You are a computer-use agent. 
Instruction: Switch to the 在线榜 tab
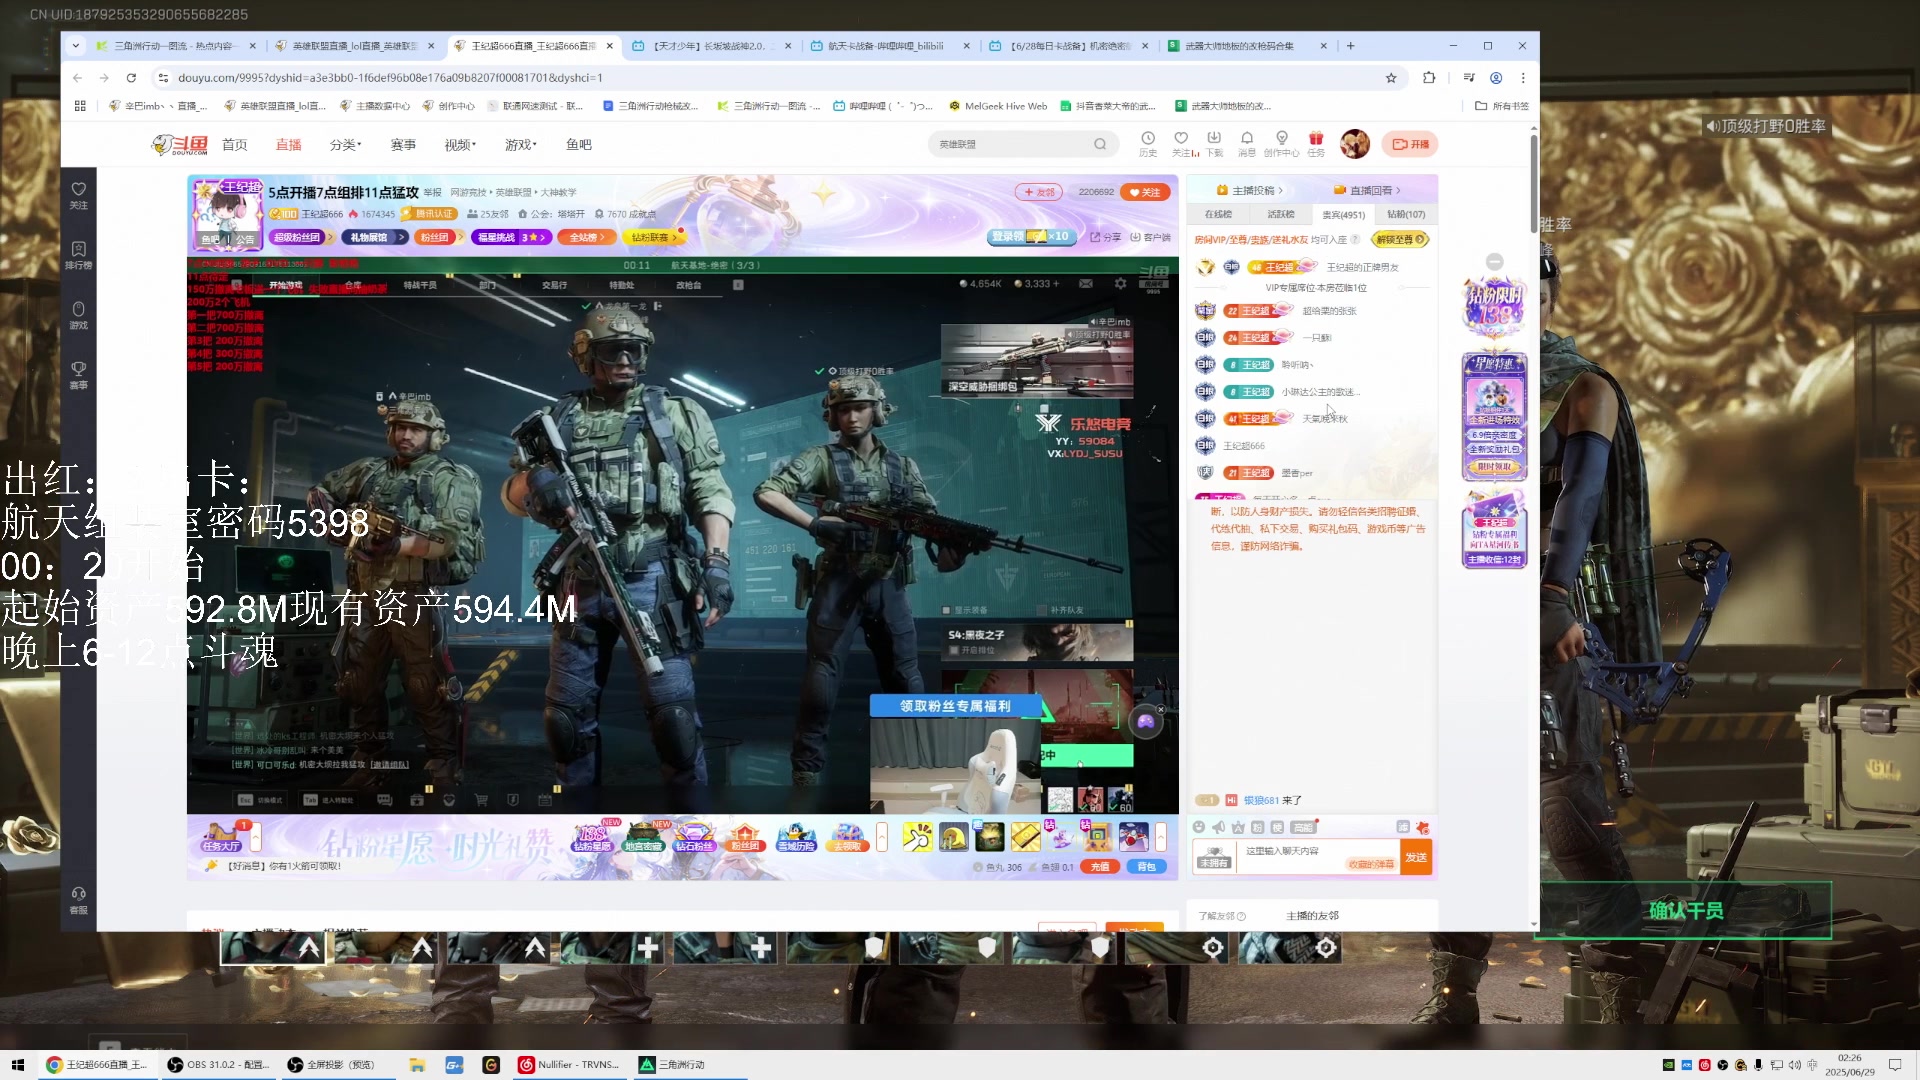pyautogui.click(x=1218, y=214)
